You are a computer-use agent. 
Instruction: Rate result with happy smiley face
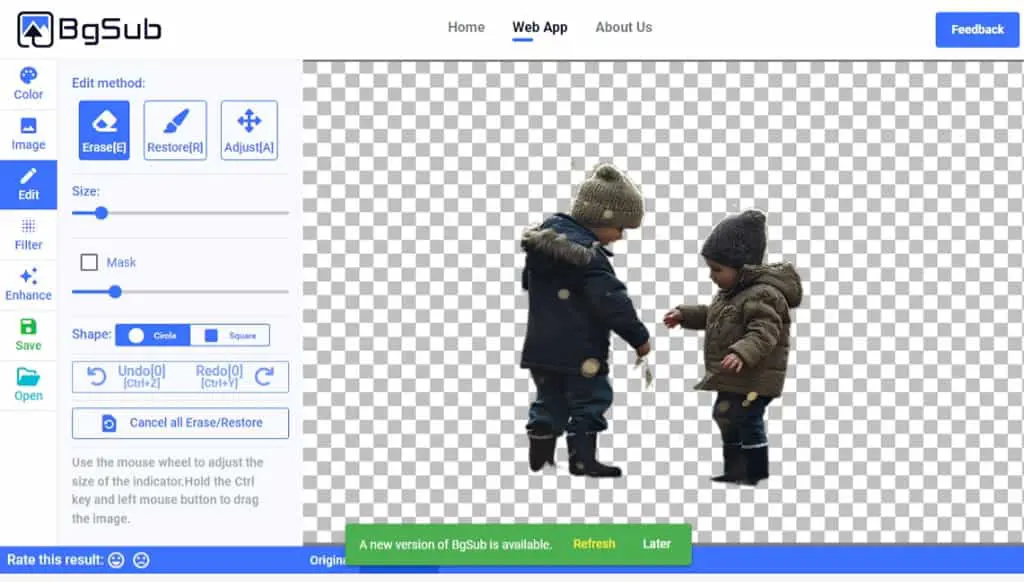click(116, 560)
